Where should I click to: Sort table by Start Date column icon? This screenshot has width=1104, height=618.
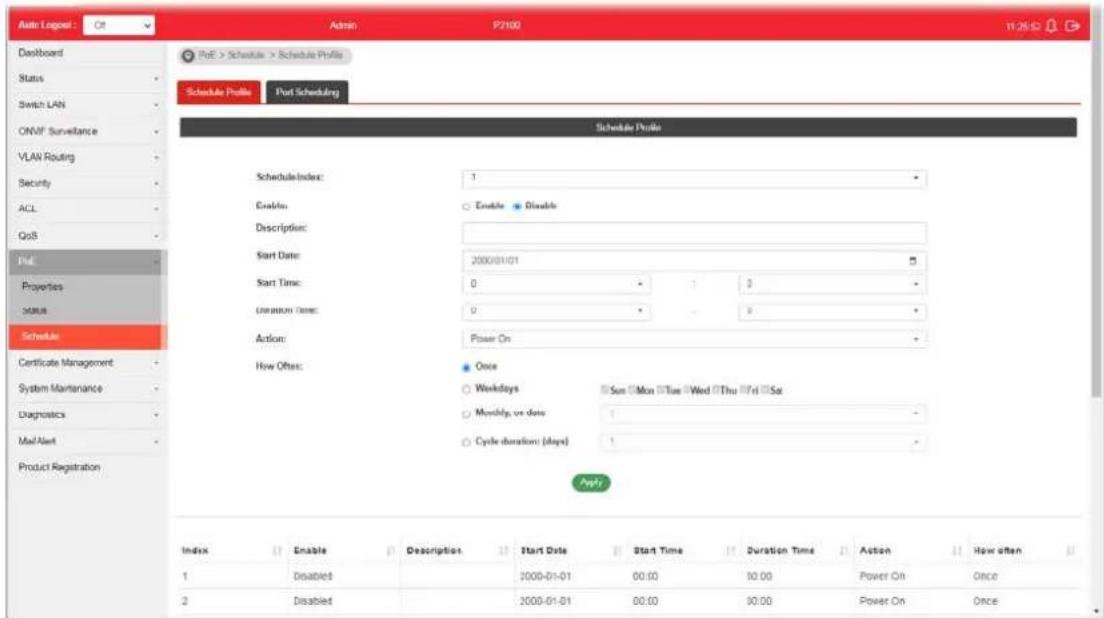tap(617, 550)
